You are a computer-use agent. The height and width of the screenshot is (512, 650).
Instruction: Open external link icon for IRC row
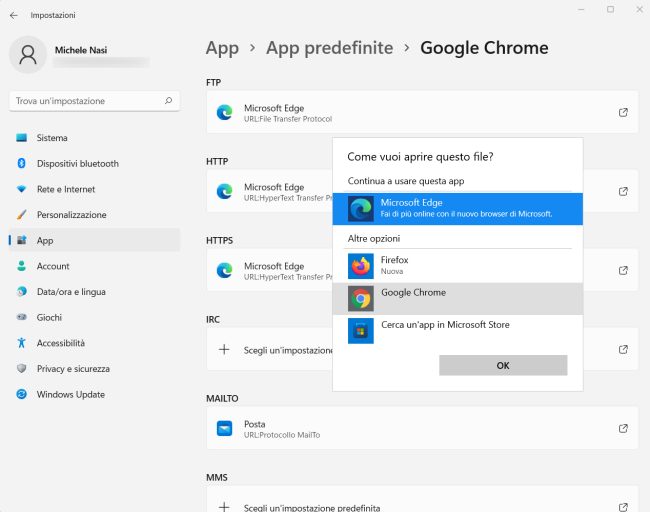(623, 349)
